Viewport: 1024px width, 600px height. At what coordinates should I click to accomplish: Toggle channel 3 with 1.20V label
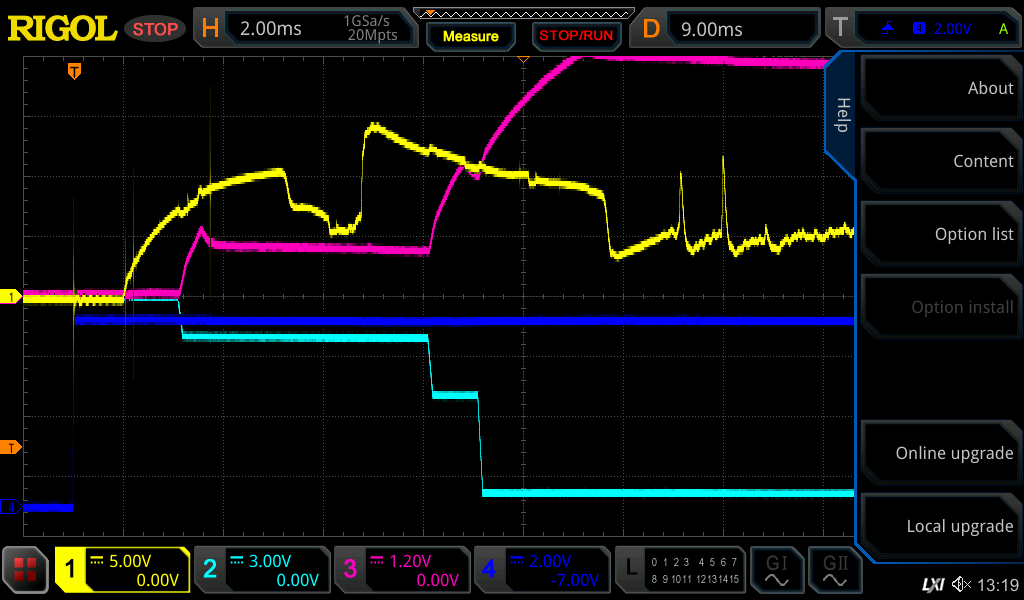402,570
